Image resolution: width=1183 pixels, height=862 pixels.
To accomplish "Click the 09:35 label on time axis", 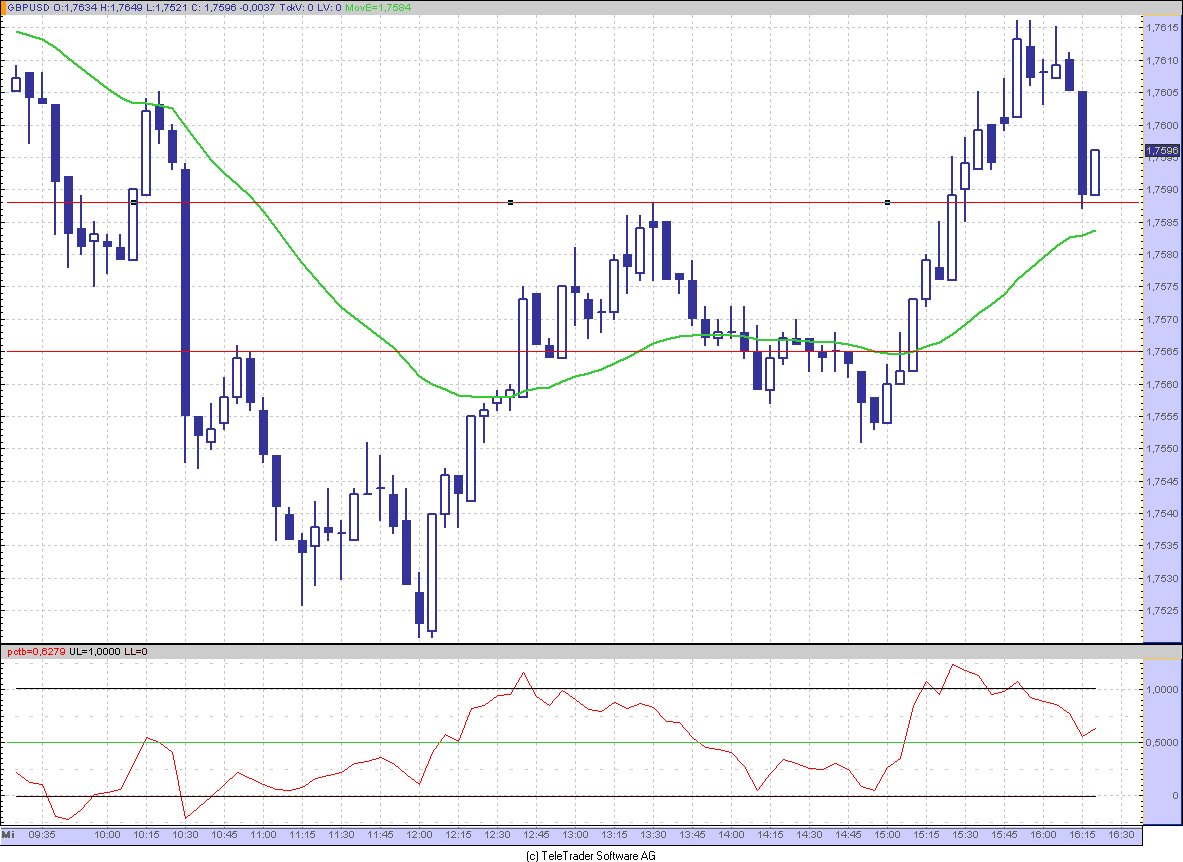I will tap(42, 834).
